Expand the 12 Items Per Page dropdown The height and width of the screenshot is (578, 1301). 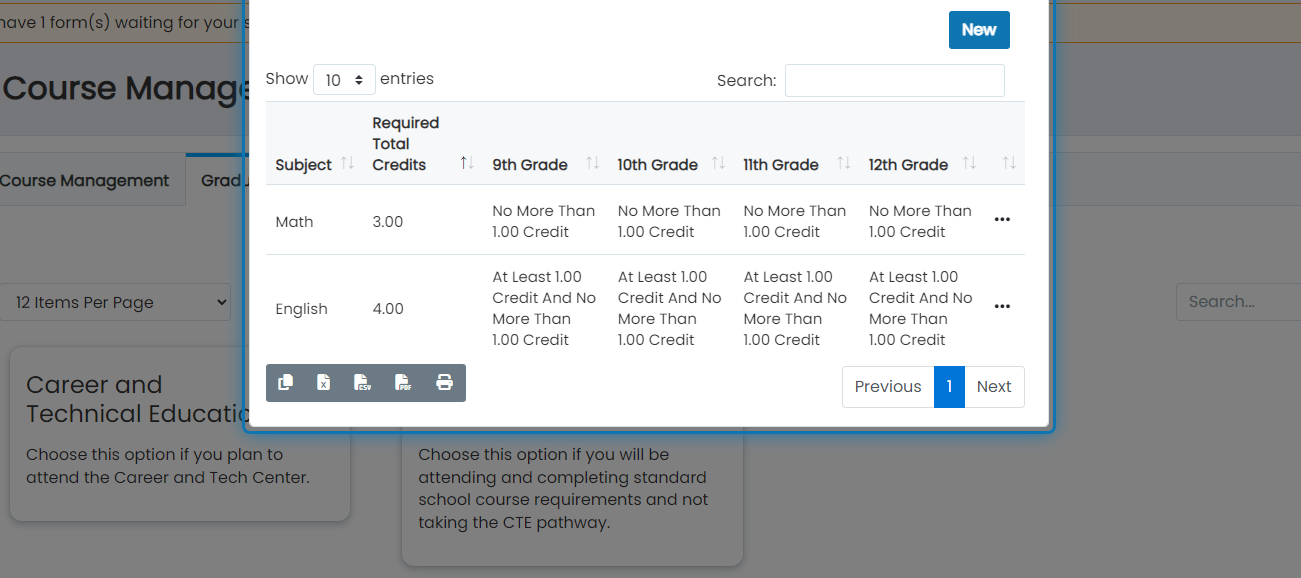(115, 302)
